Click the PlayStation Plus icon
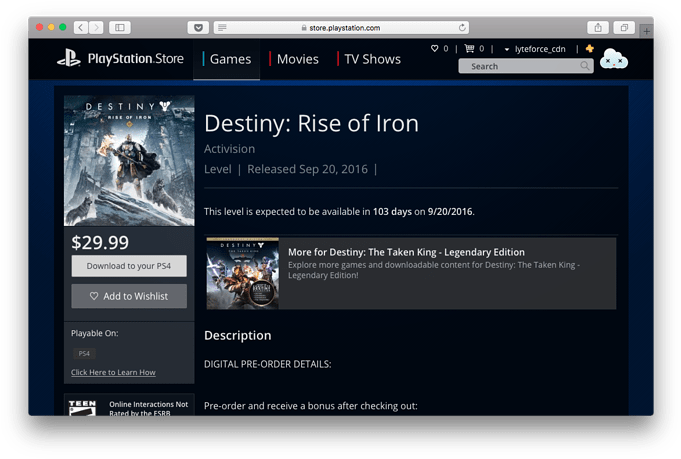 590,48
